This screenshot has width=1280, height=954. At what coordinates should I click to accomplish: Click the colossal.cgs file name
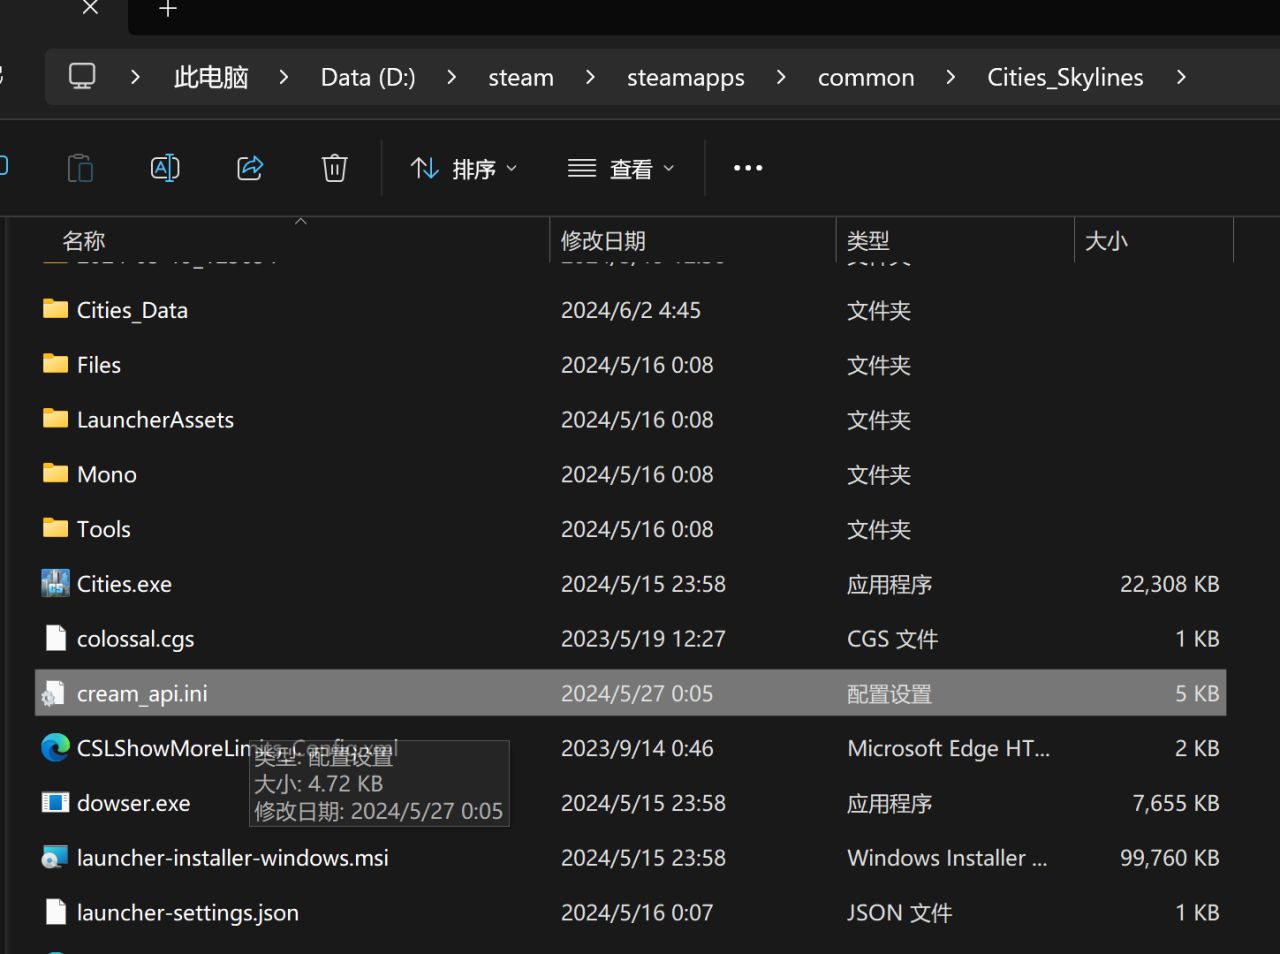click(x=135, y=639)
